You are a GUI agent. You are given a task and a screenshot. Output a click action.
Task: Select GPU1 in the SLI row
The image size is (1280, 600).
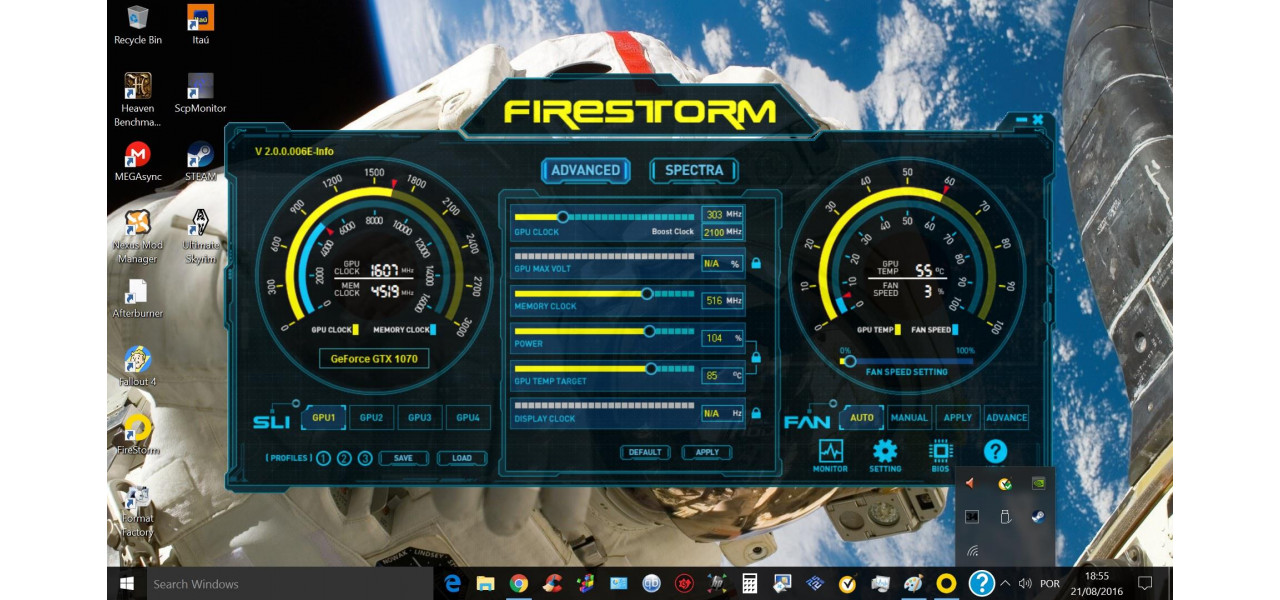(x=324, y=418)
